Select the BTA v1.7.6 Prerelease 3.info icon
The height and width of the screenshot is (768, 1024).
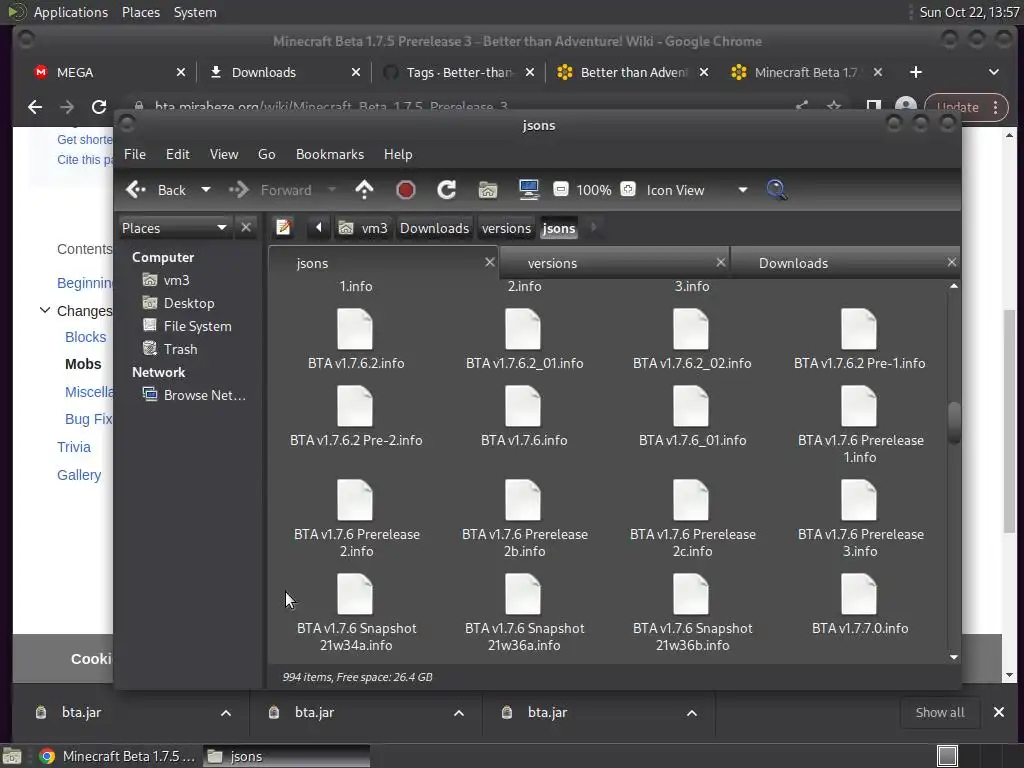coord(858,500)
